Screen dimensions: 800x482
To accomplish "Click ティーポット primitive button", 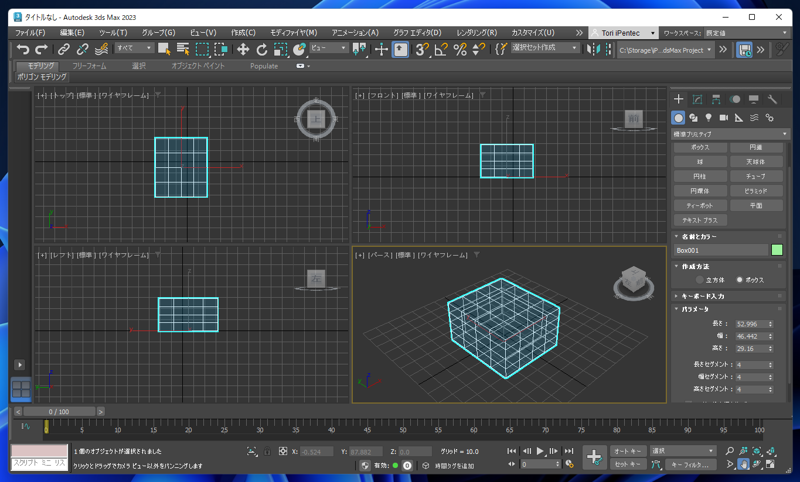I will point(700,206).
